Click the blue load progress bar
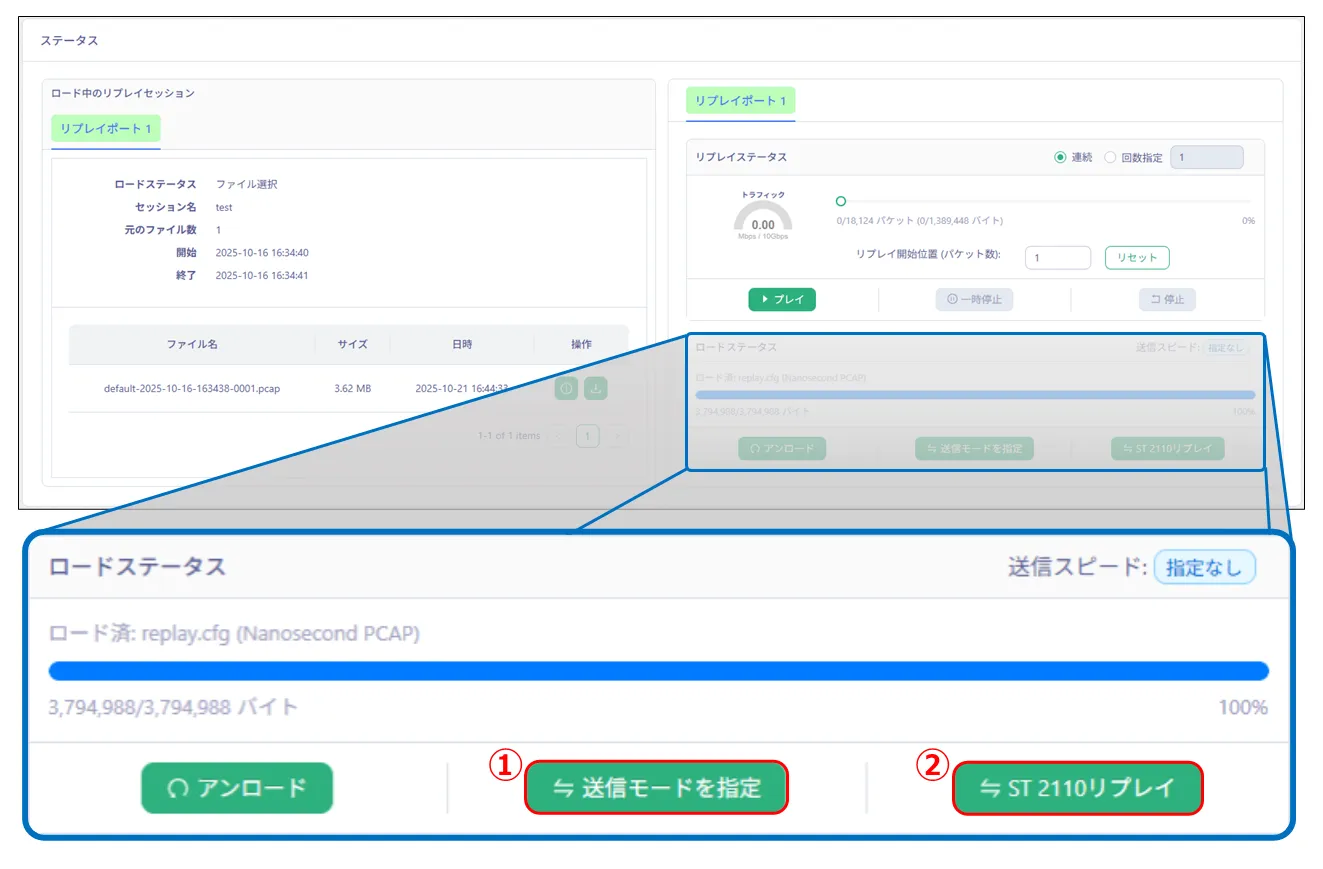Screen dimensions: 1323x869 click(x=658, y=671)
